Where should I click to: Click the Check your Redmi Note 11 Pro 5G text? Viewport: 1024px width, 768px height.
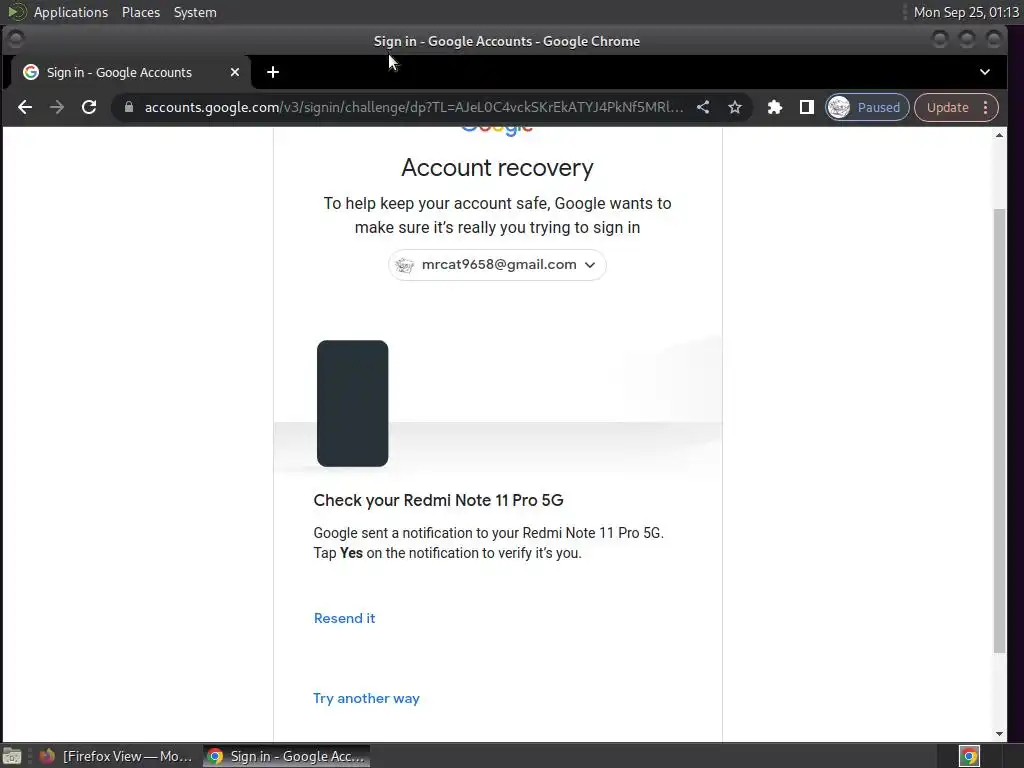coord(438,500)
